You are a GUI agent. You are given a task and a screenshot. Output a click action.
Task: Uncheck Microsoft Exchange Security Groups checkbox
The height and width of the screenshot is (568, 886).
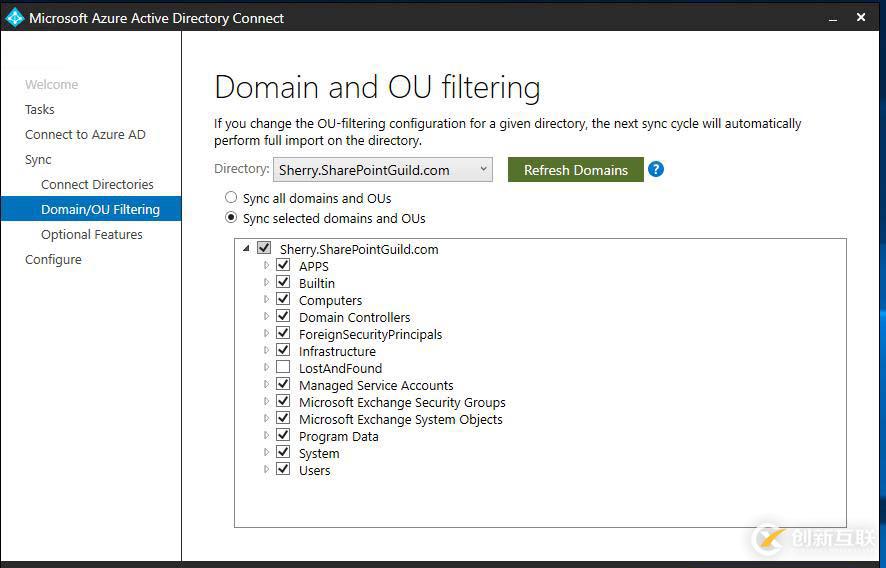(283, 401)
